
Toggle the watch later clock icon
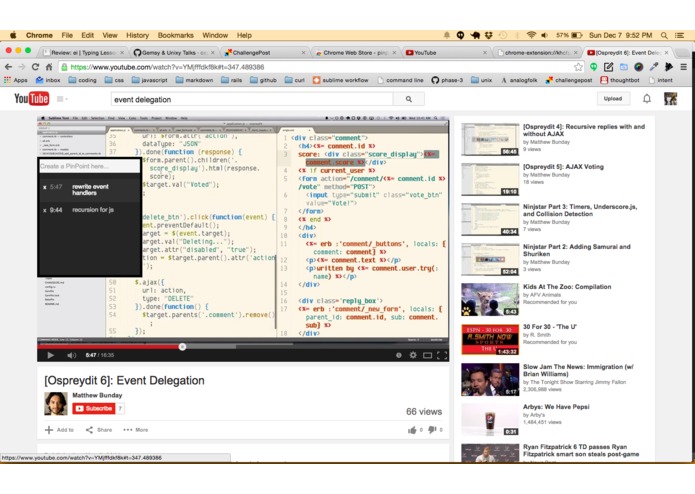click(x=398, y=355)
